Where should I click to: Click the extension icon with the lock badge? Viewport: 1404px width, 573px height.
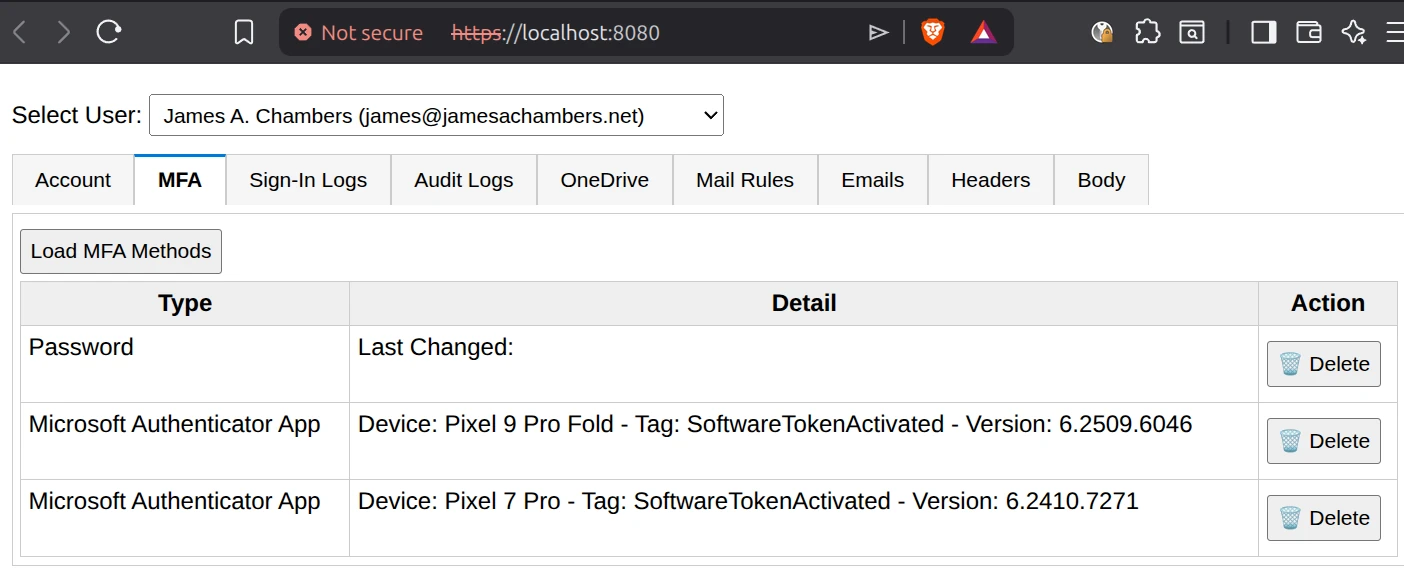point(1103,33)
